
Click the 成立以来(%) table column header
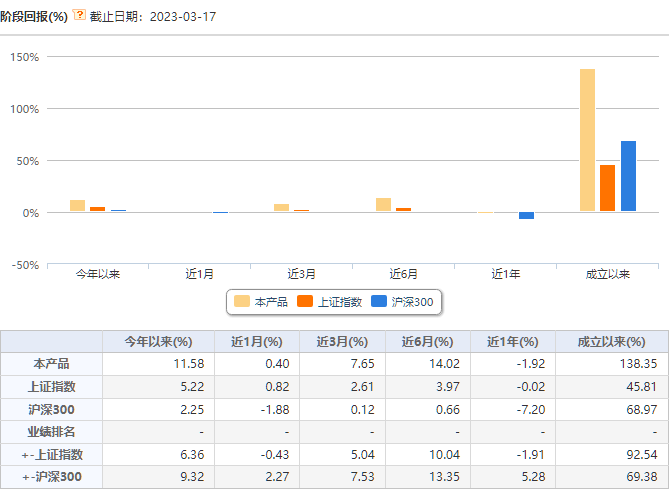612,342
